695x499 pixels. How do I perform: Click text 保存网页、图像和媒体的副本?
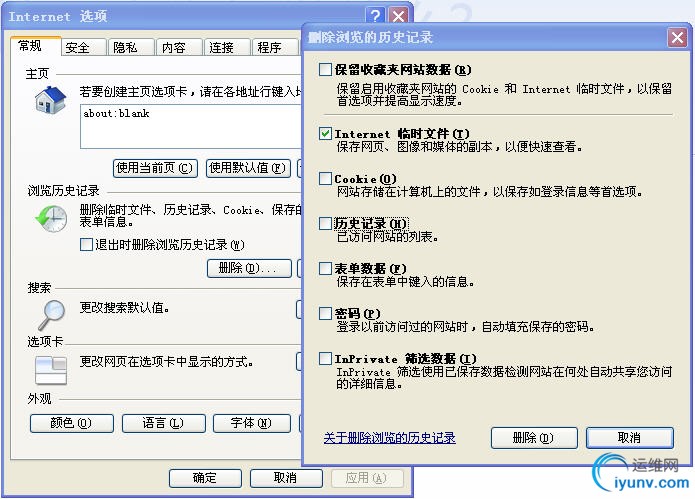tap(414, 146)
